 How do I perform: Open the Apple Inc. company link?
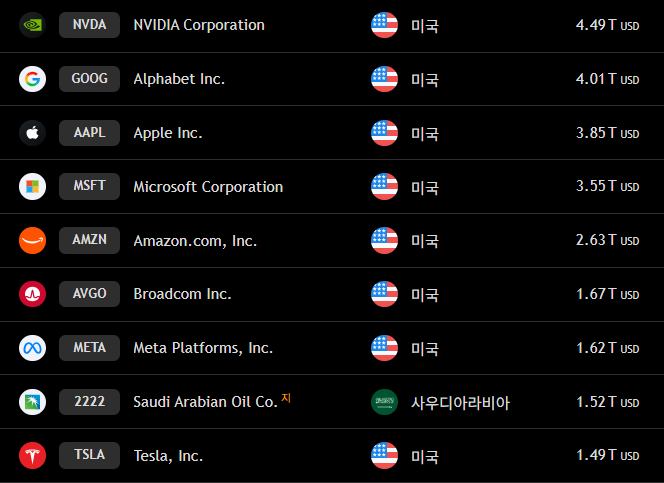168,133
